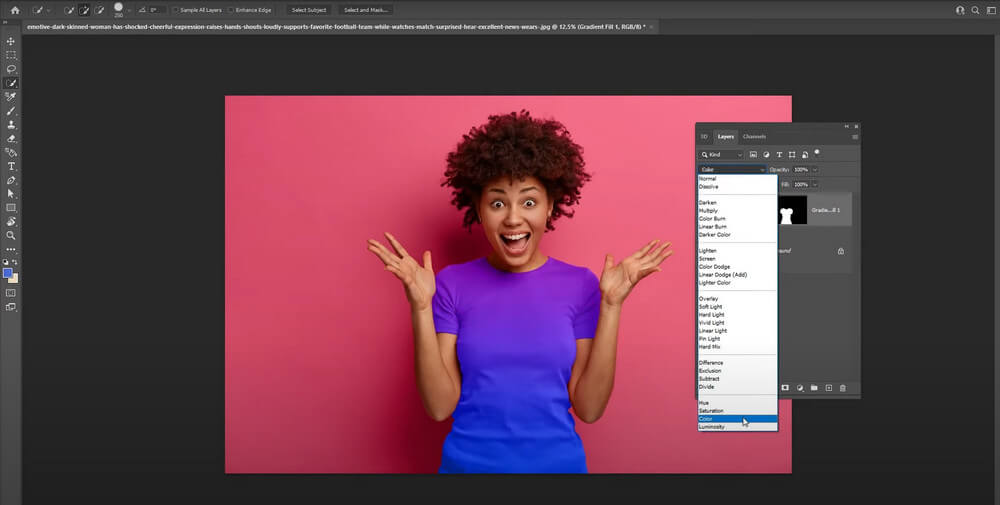1000x505 pixels.
Task: Click the Home icon
Action: coord(15,10)
